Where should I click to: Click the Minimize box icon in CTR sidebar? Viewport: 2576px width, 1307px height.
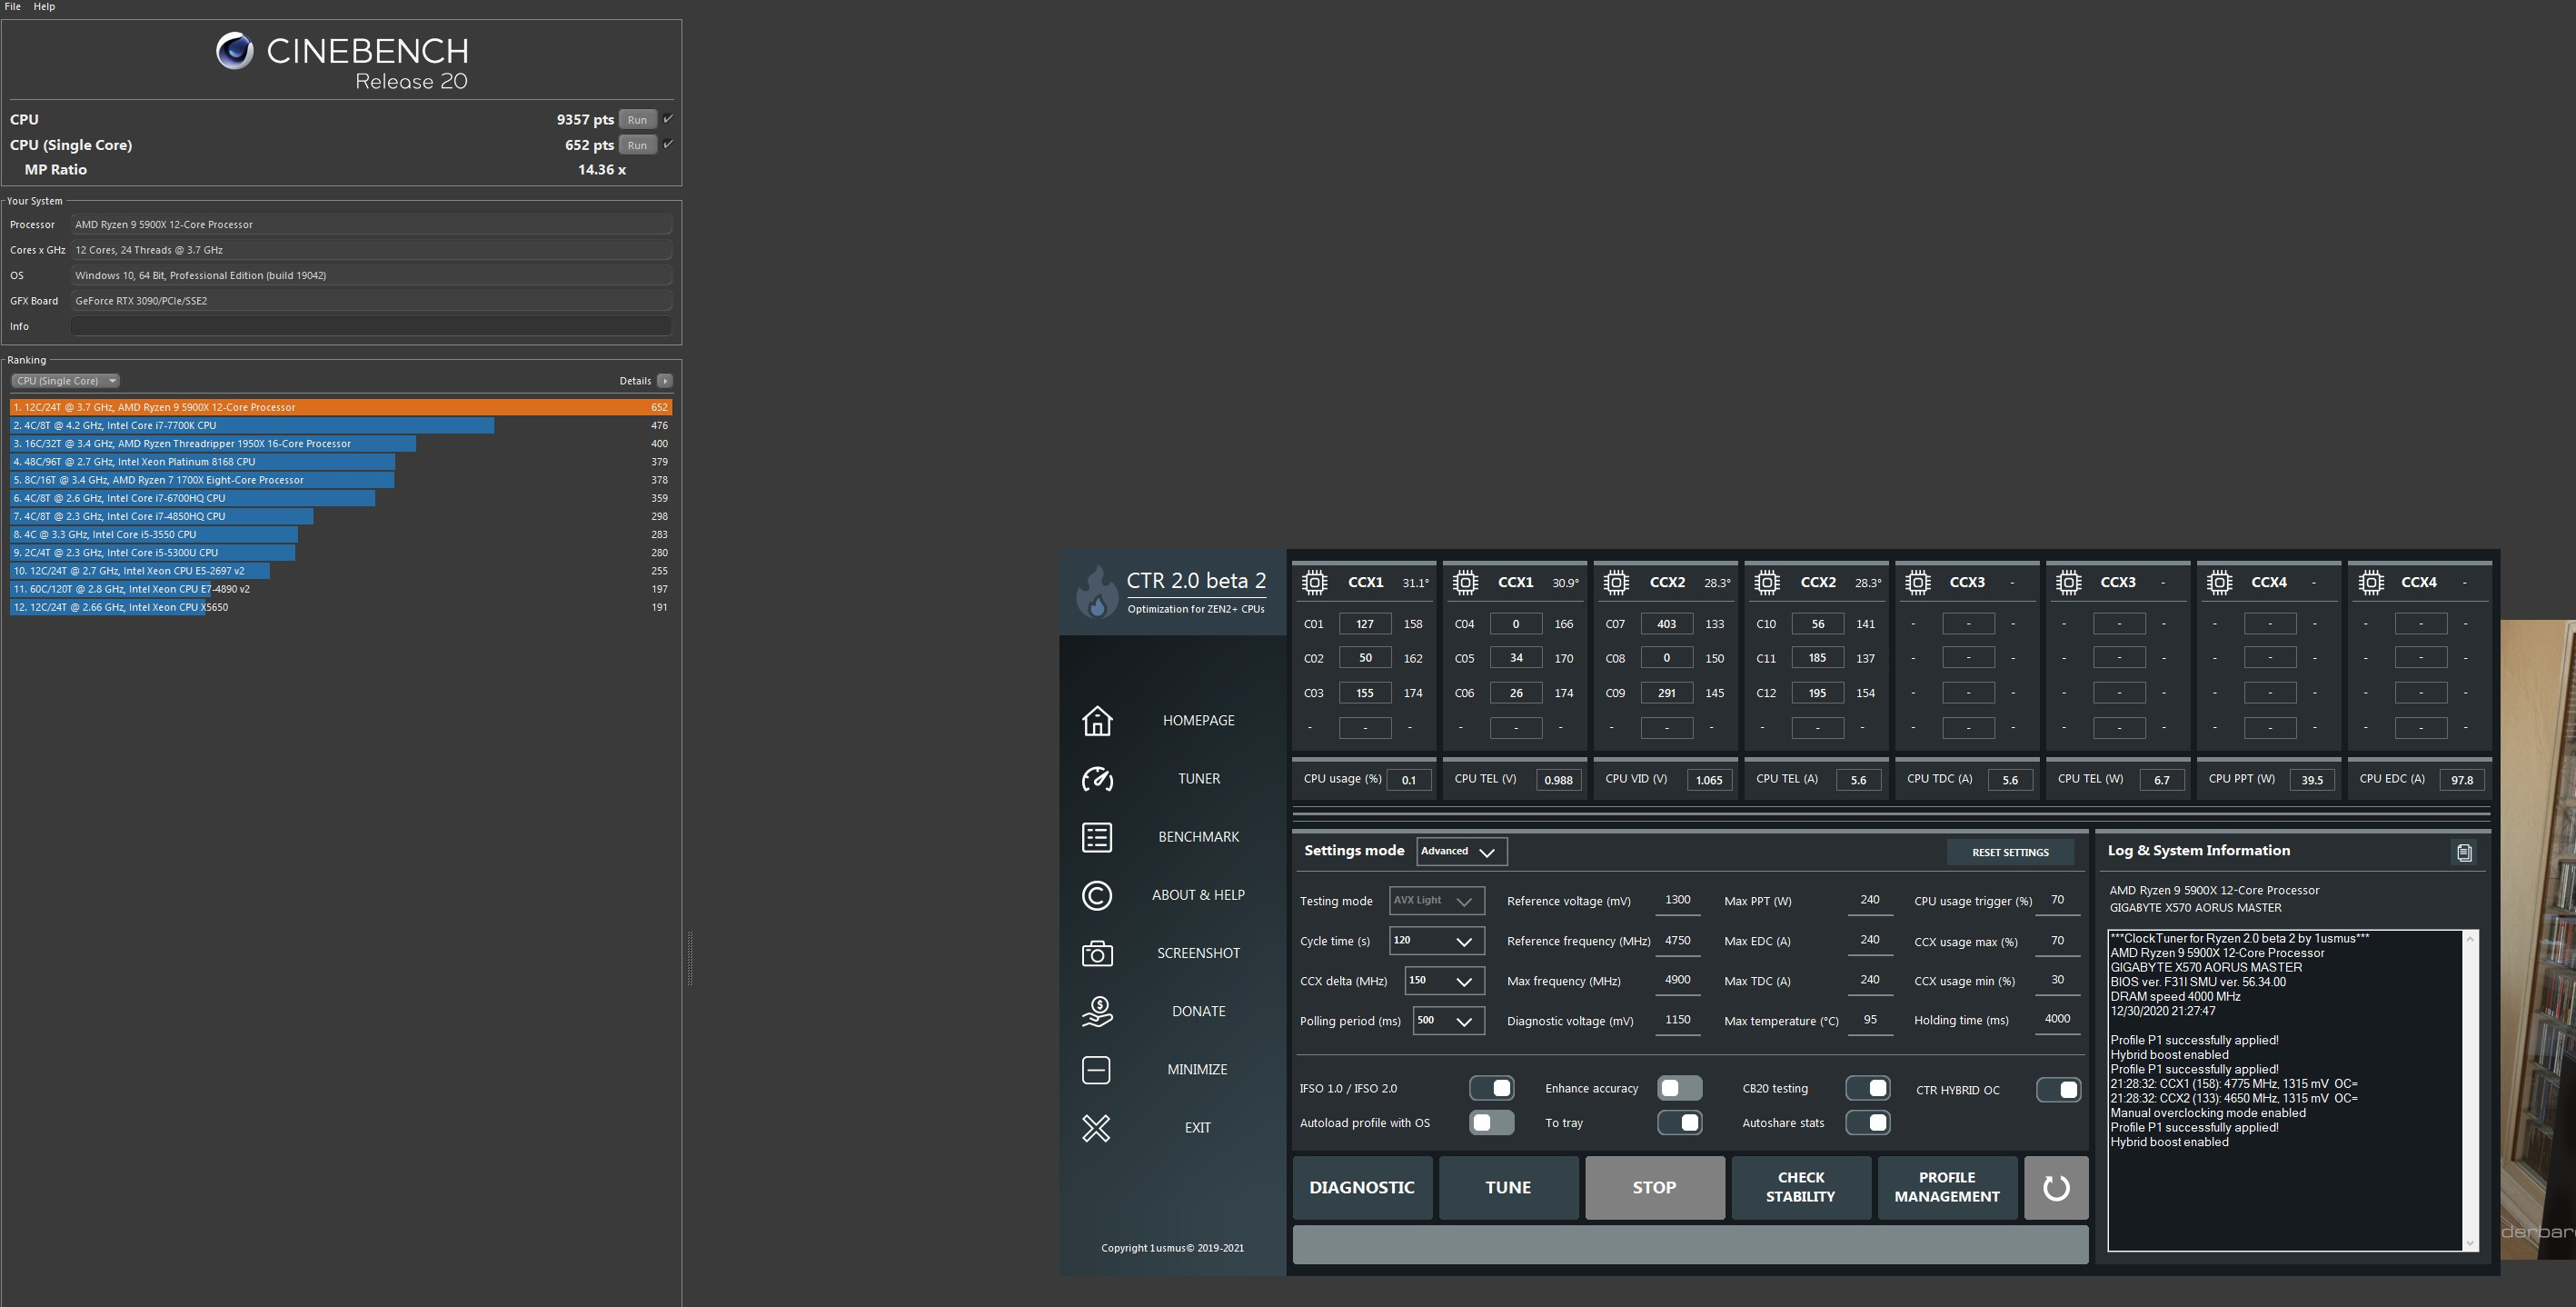coord(1096,1070)
